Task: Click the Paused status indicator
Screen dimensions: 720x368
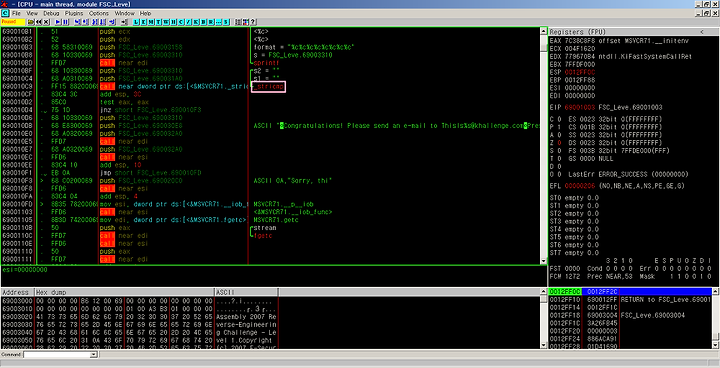Action: coord(13,22)
